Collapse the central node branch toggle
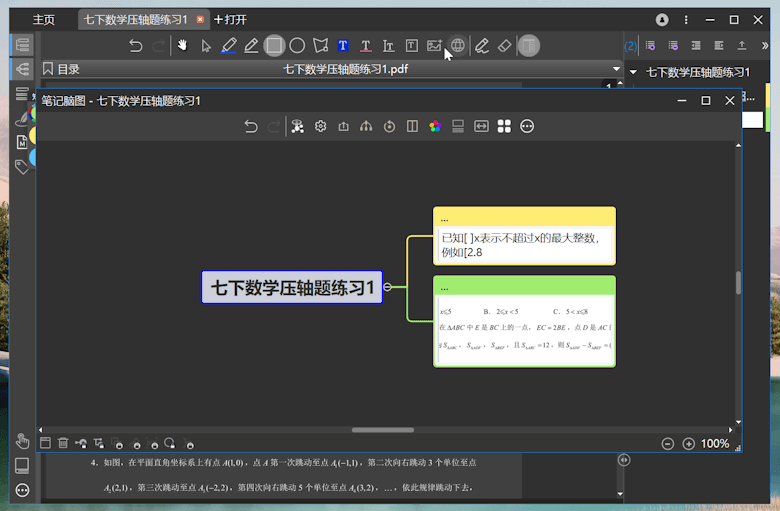 pyautogui.click(x=388, y=287)
